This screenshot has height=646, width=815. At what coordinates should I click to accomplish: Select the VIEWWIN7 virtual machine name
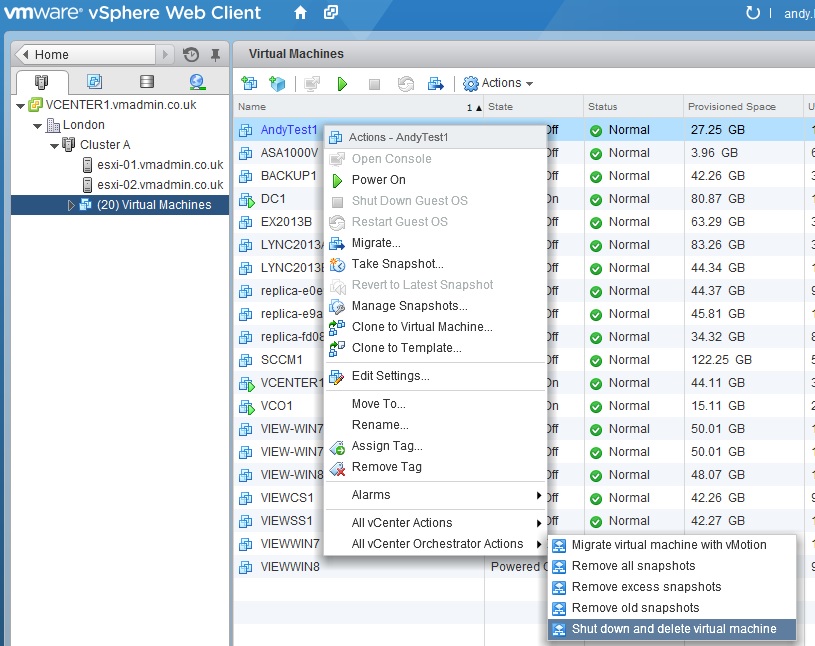tap(290, 544)
